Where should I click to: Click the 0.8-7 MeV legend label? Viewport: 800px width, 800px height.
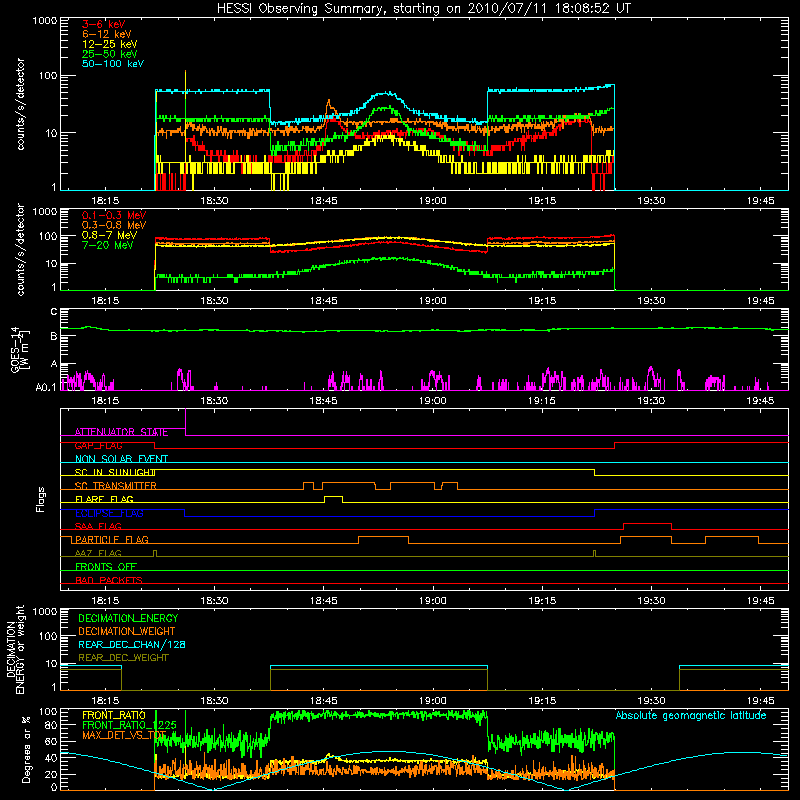tap(109, 235)
